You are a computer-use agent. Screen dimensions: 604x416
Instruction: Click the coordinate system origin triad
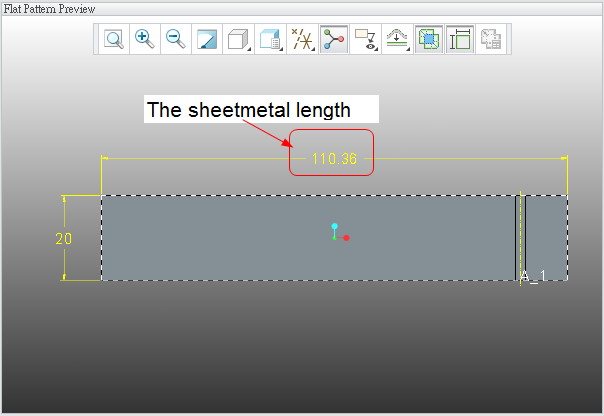339,232
